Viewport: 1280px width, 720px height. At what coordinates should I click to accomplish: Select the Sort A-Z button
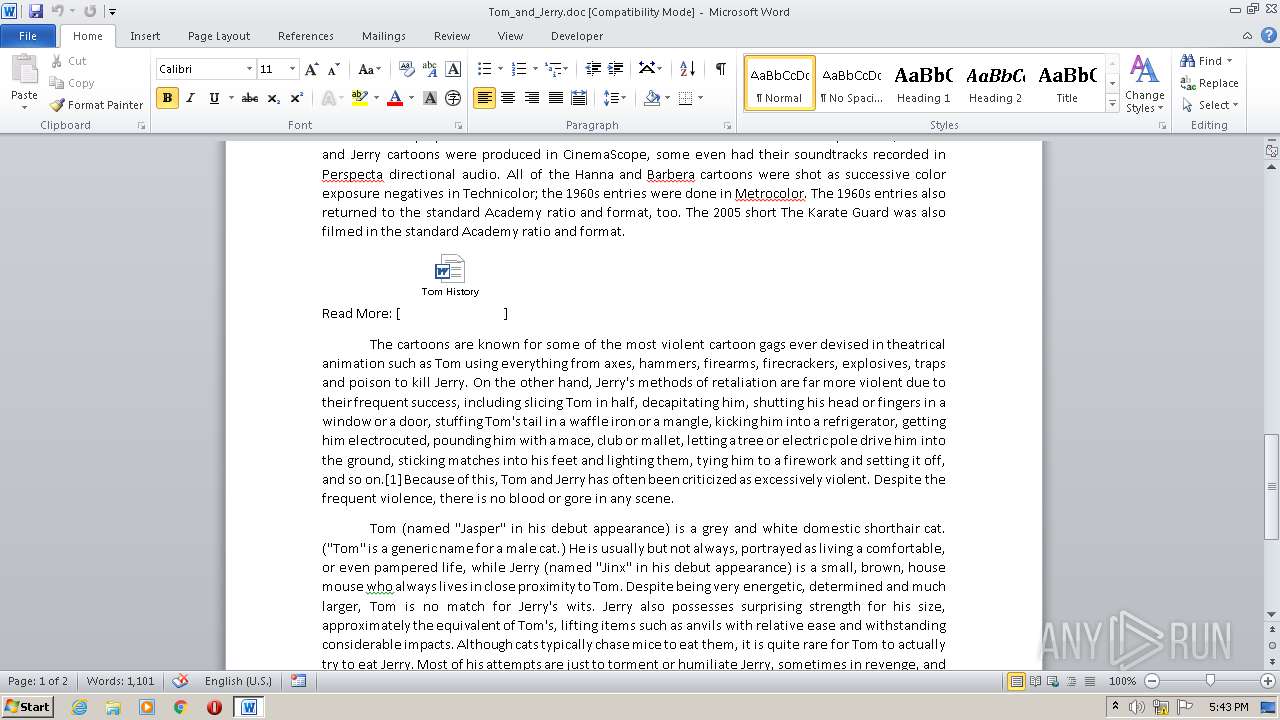point(687,69)
